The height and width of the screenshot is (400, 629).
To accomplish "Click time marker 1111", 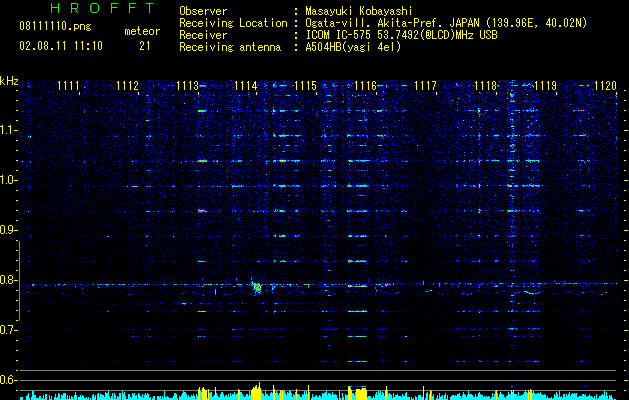I will [68, 86].
